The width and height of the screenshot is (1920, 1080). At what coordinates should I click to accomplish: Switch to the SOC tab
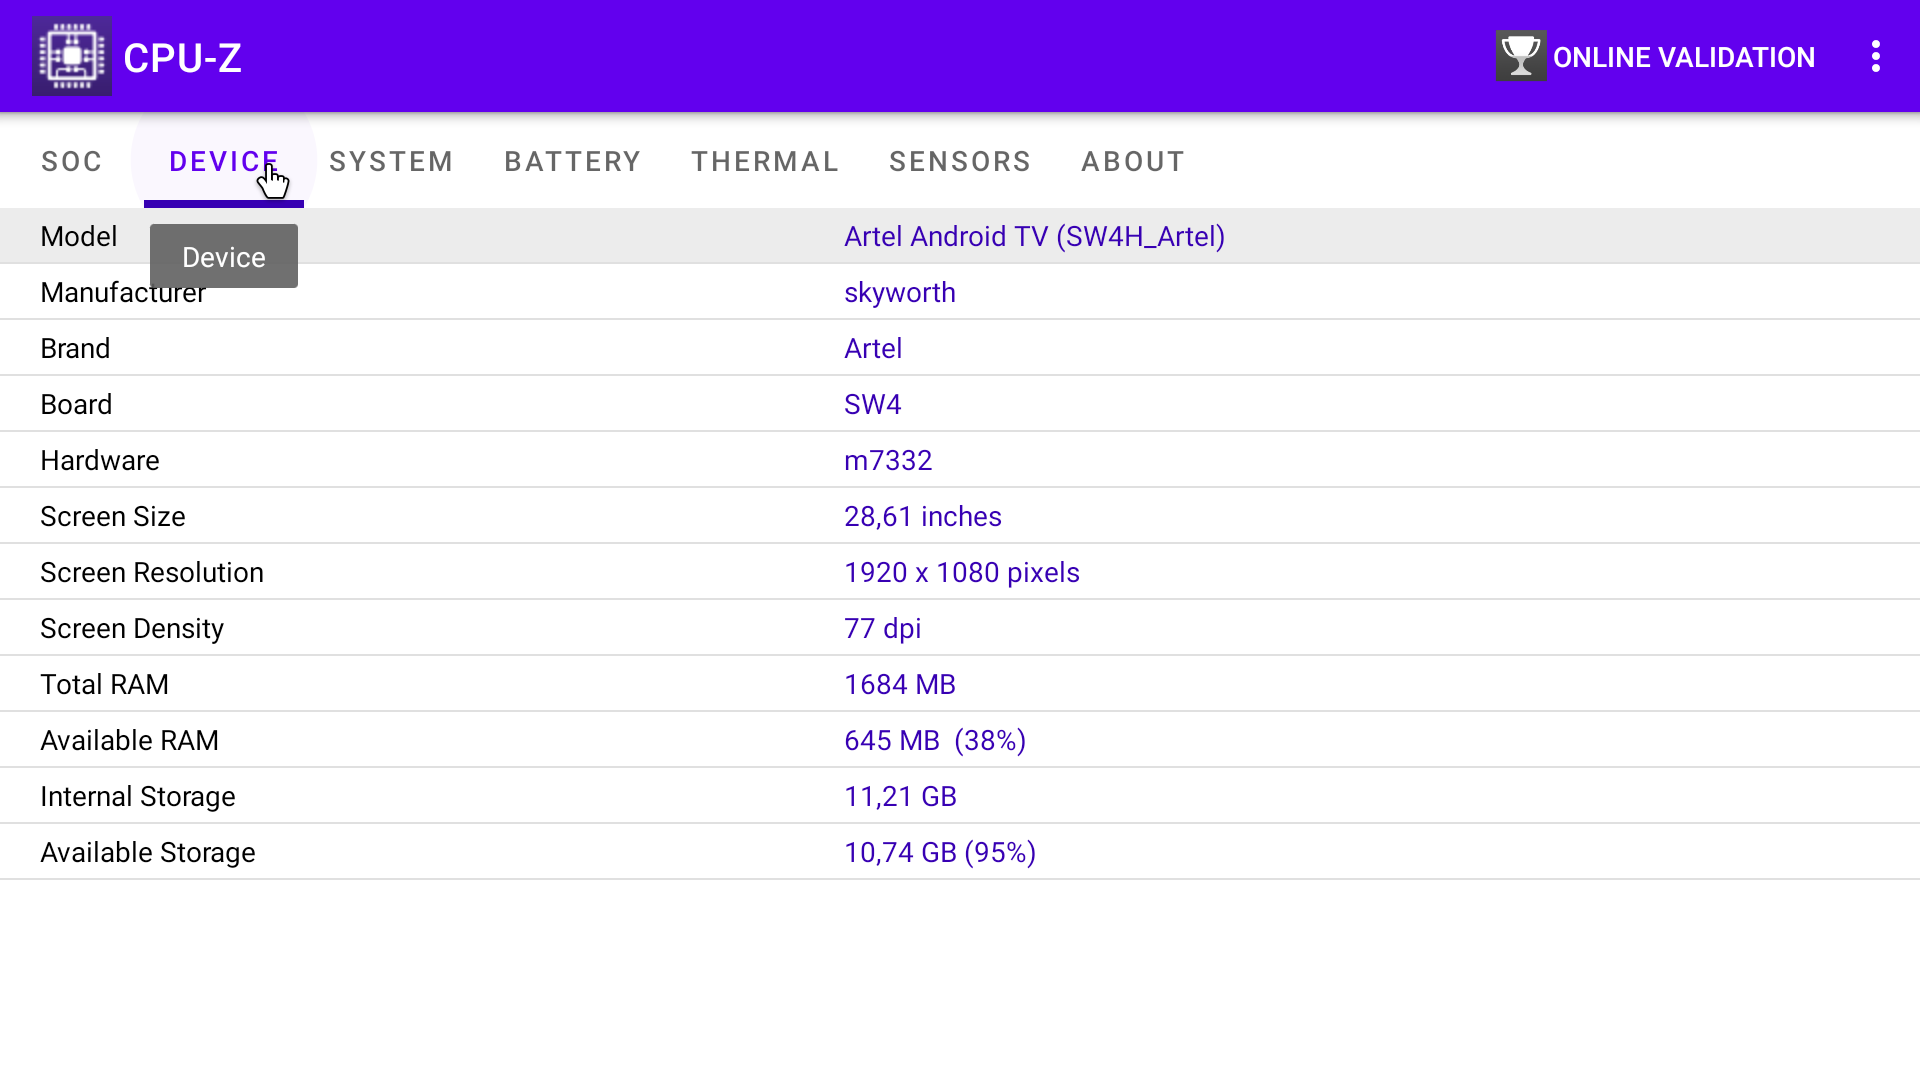(72, 161)
